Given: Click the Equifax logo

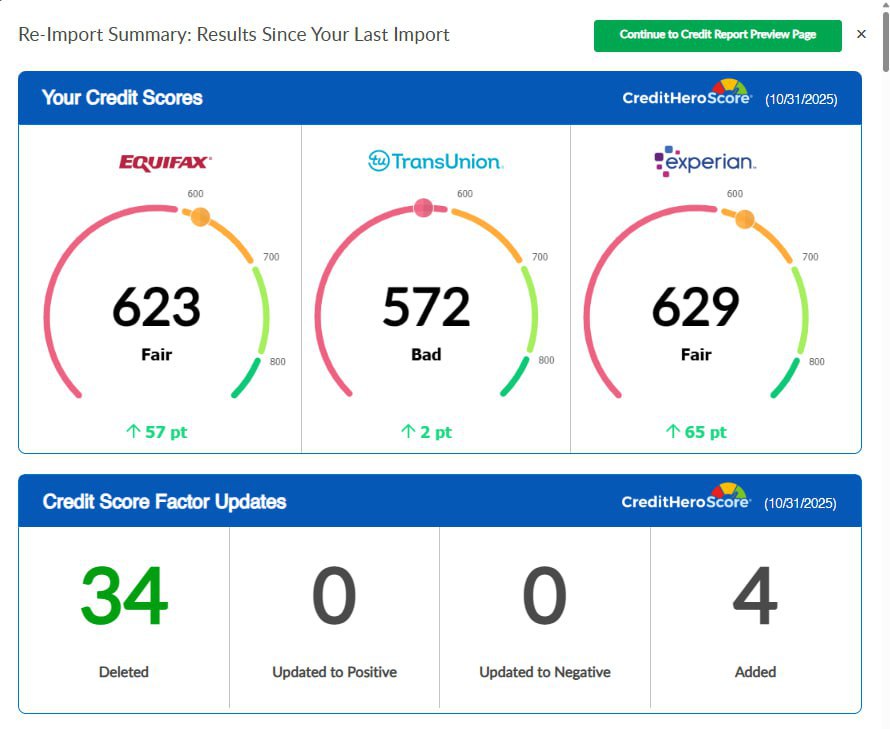Looking at the screenshot, I should 165,162.
